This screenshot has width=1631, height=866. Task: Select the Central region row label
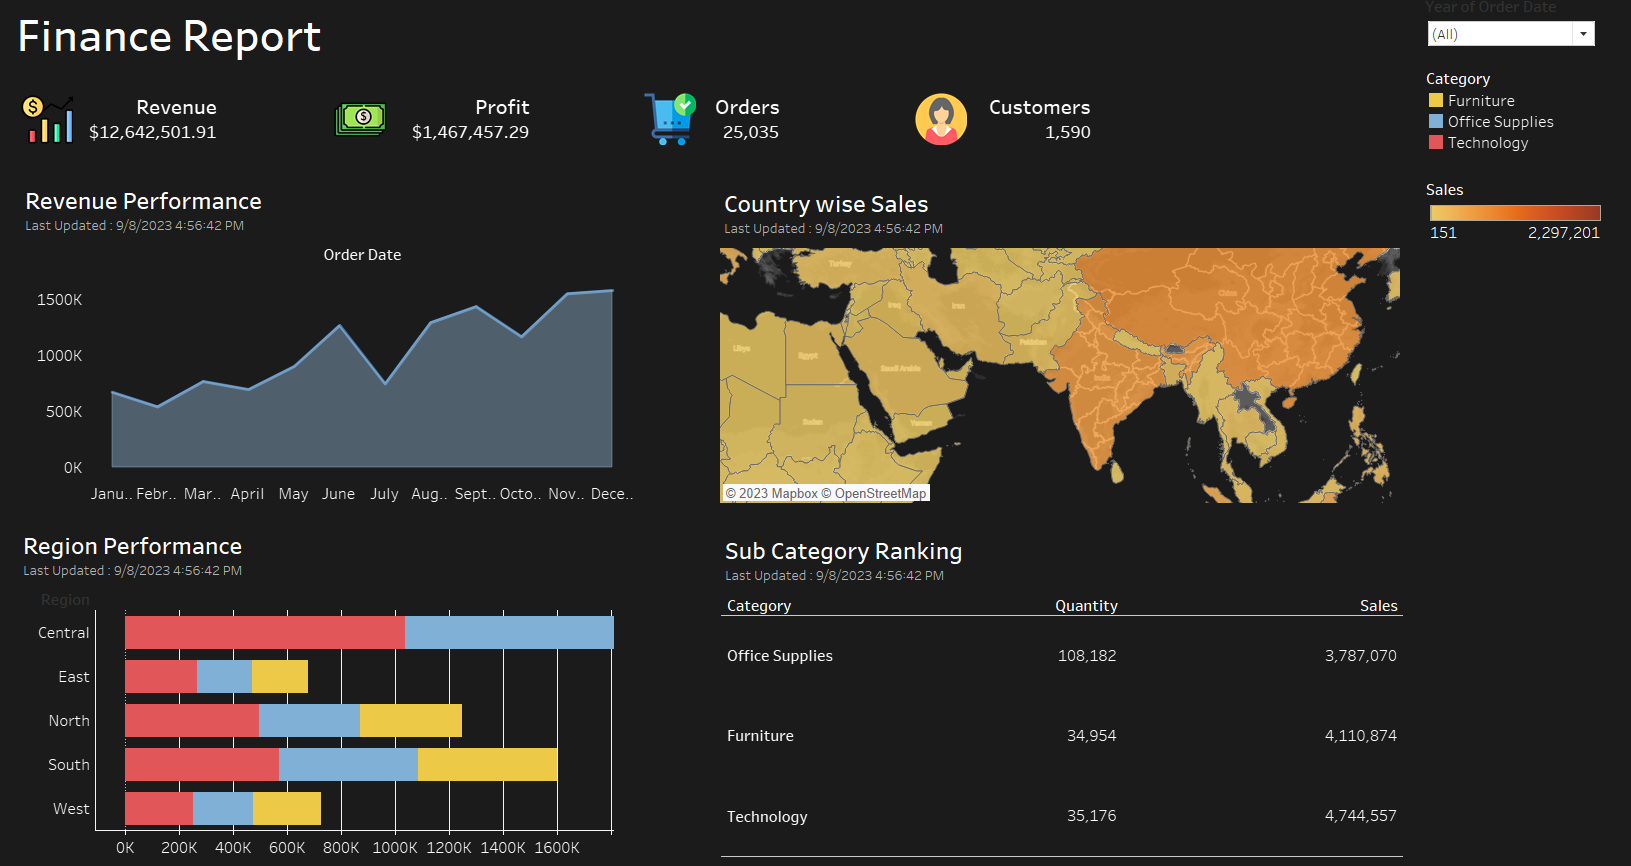pos(63,633)
